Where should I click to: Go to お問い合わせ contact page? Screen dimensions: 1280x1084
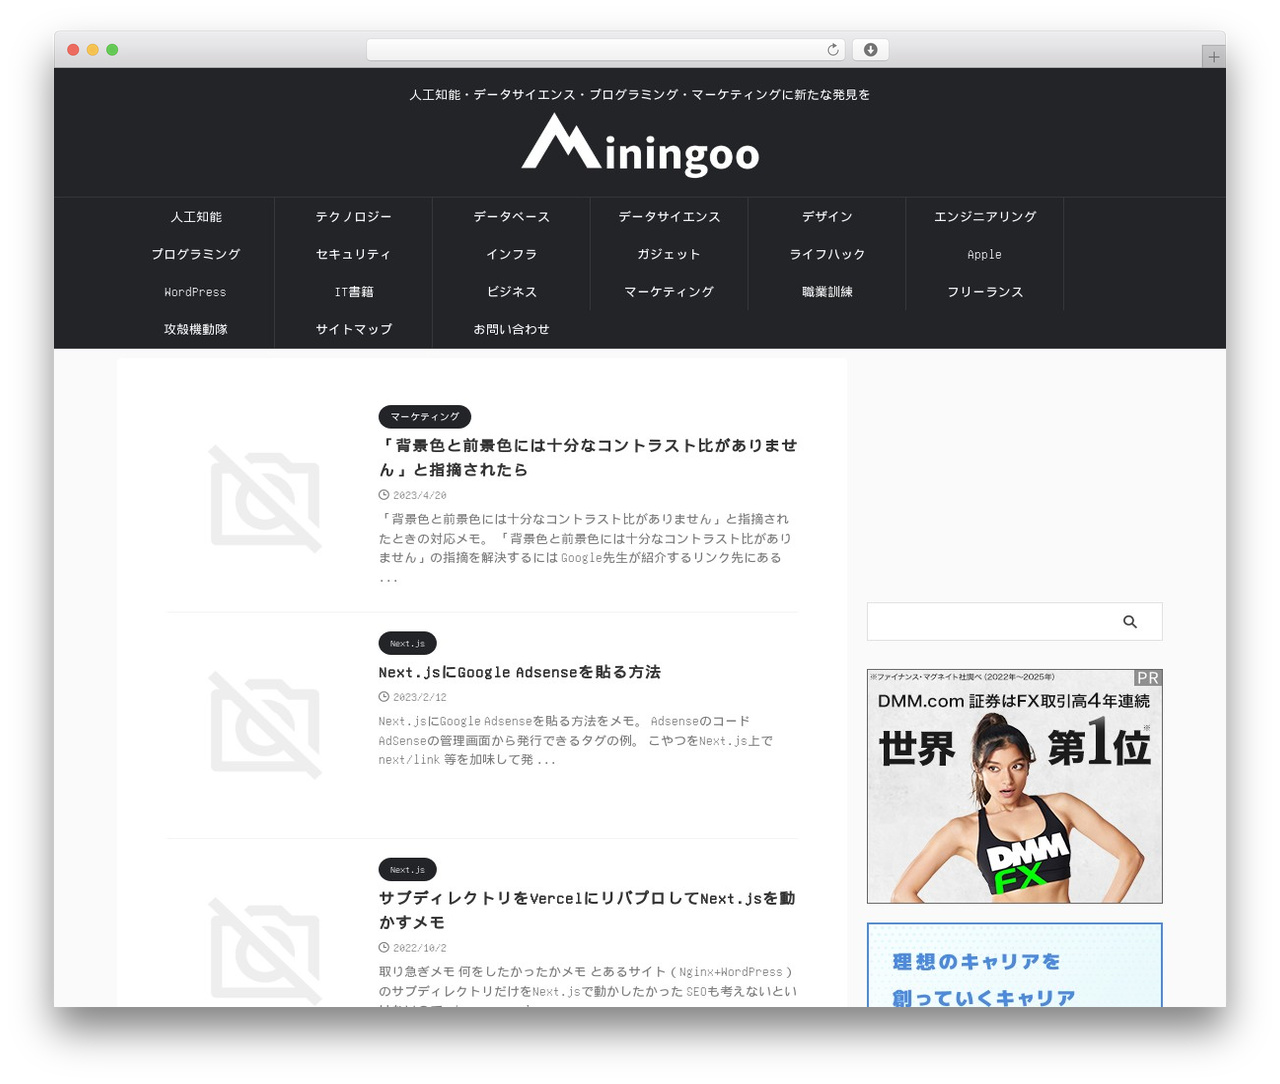tap(512, 329)
